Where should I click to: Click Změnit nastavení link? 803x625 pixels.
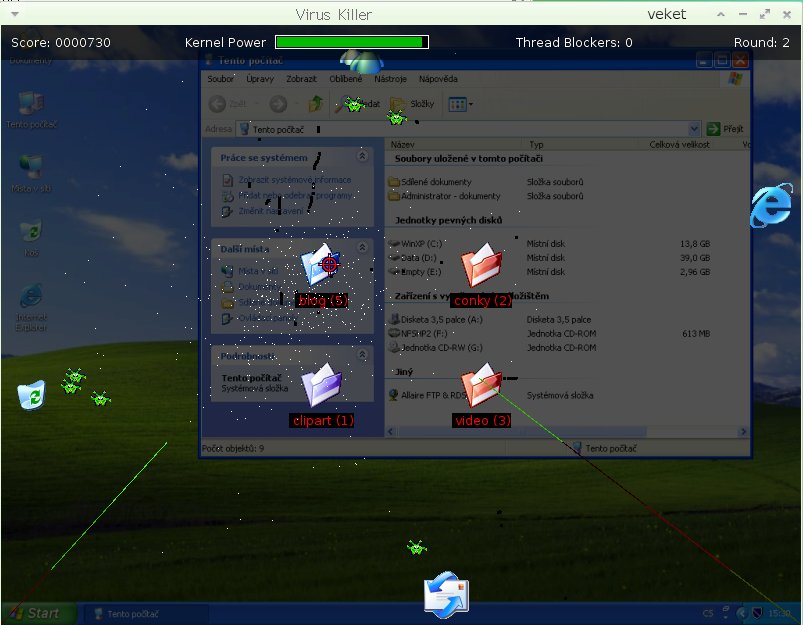point(271,211)
